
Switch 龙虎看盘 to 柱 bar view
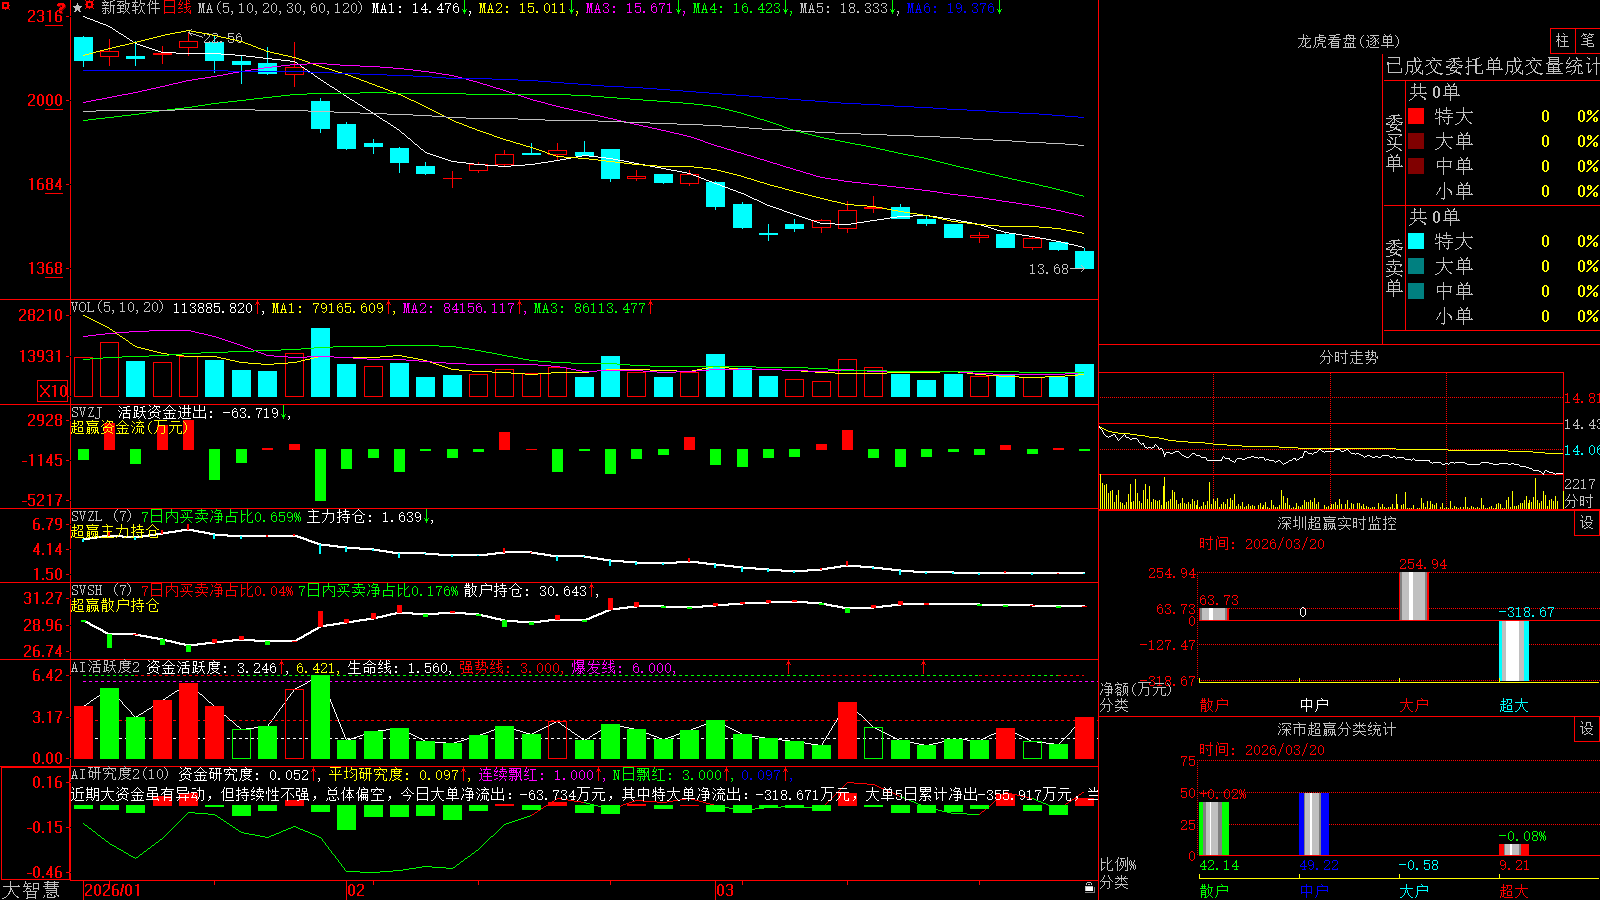[1562, 41]
